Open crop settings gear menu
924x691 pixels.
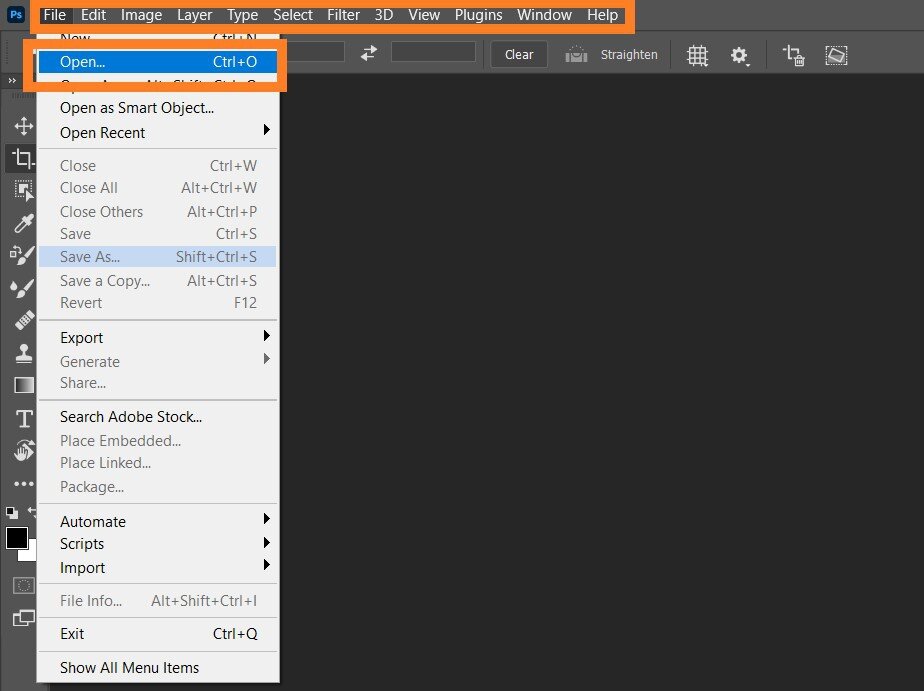(x=740, y=56)
